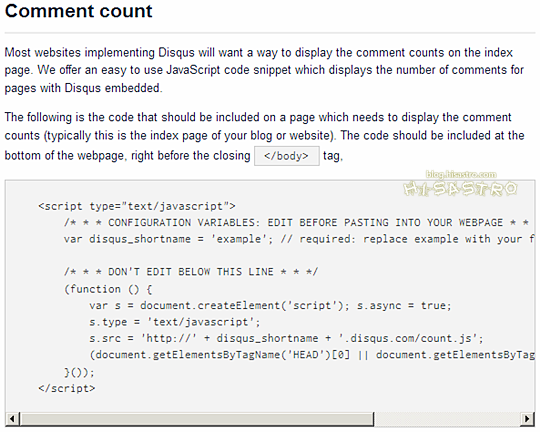Click the code block's left scroll arrow

point(12,419)
